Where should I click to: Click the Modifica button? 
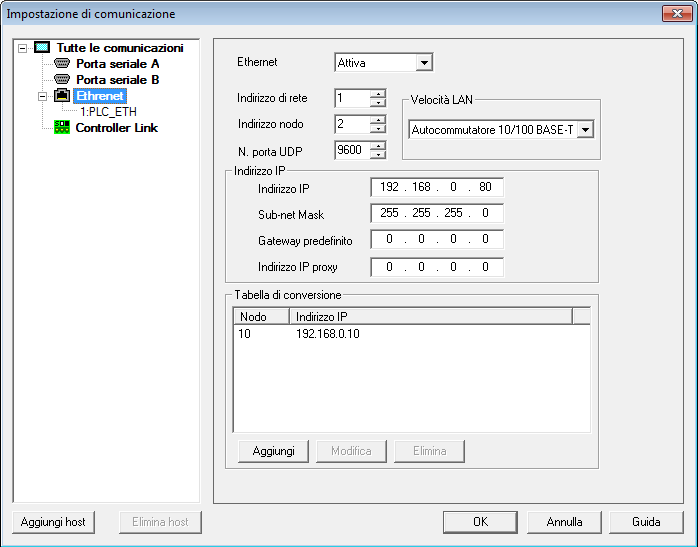[x=351, y=451]
